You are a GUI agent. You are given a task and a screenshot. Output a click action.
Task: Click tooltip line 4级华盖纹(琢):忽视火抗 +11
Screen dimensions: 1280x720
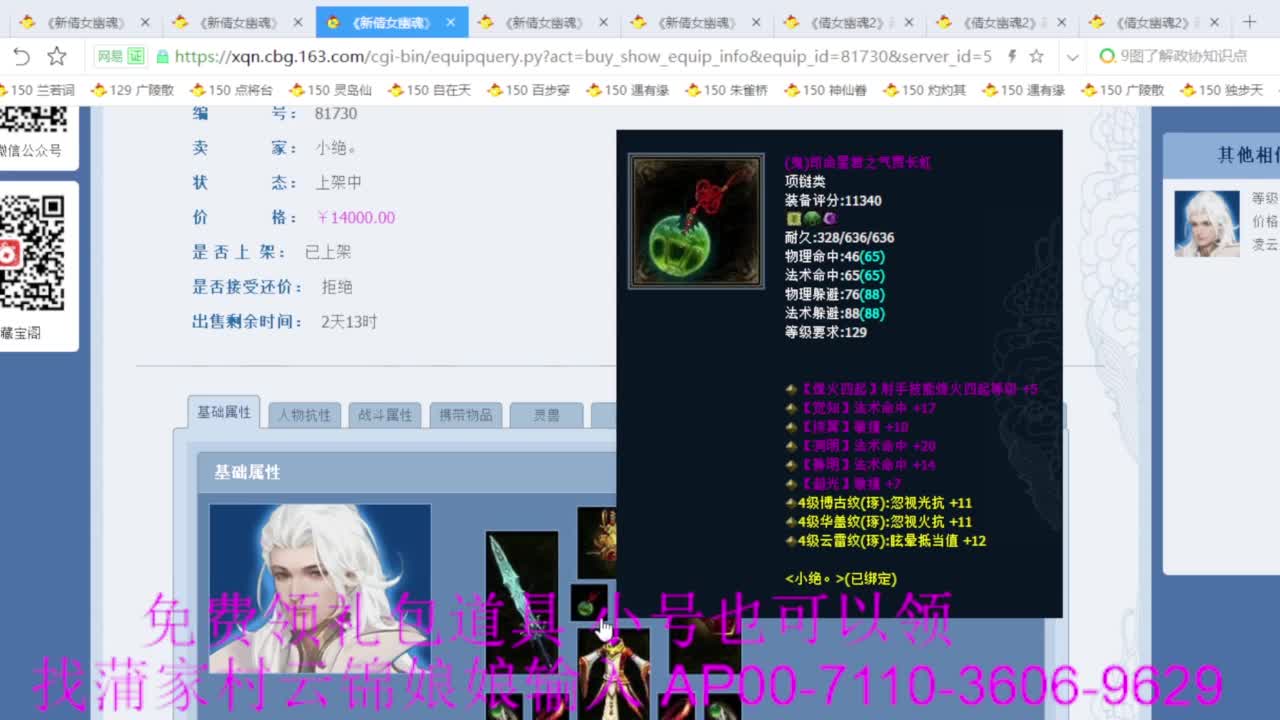pos(879,522)
